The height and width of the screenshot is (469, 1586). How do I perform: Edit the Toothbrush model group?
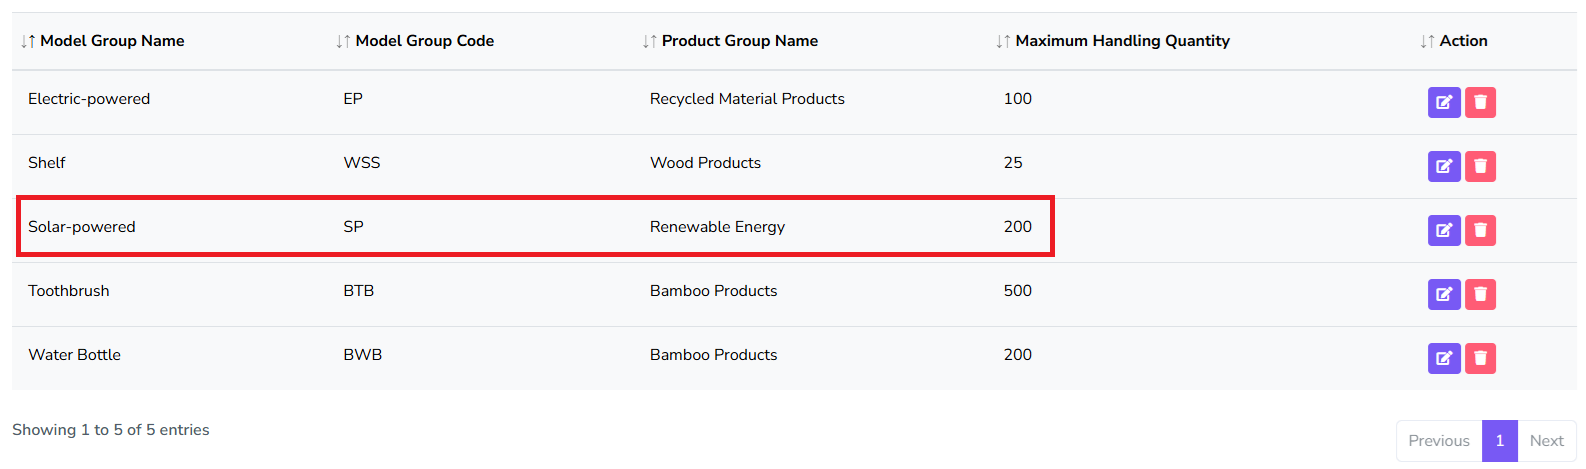tap(1444, 294)
